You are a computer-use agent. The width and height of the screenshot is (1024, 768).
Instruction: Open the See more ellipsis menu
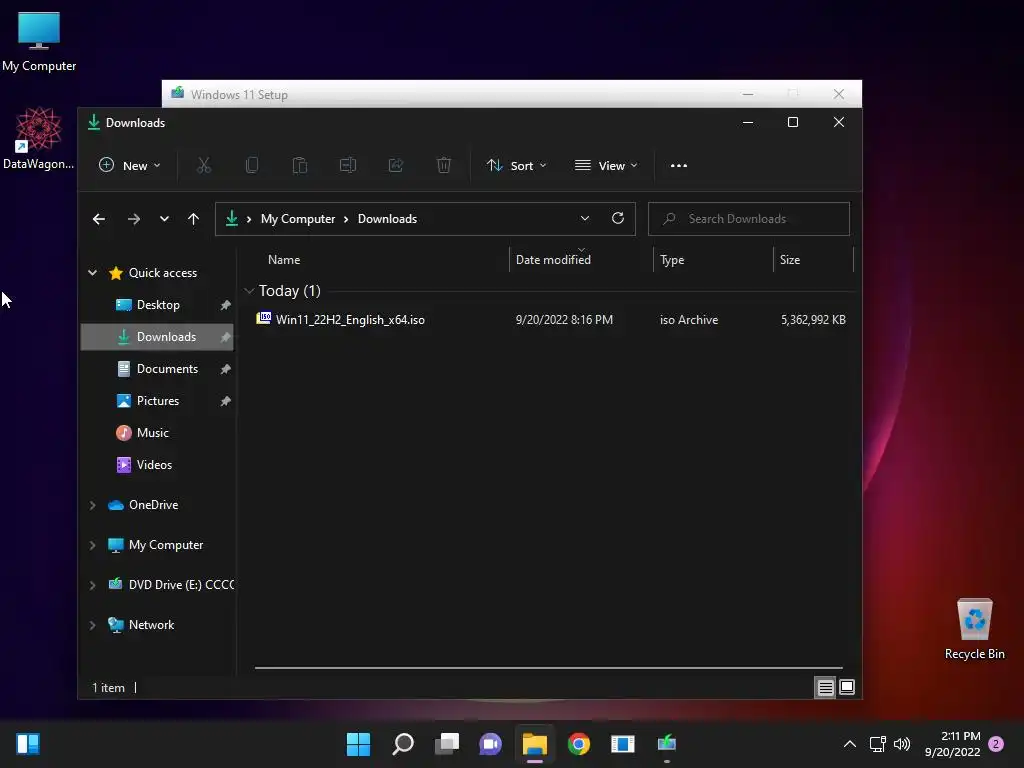click(679, 165)
